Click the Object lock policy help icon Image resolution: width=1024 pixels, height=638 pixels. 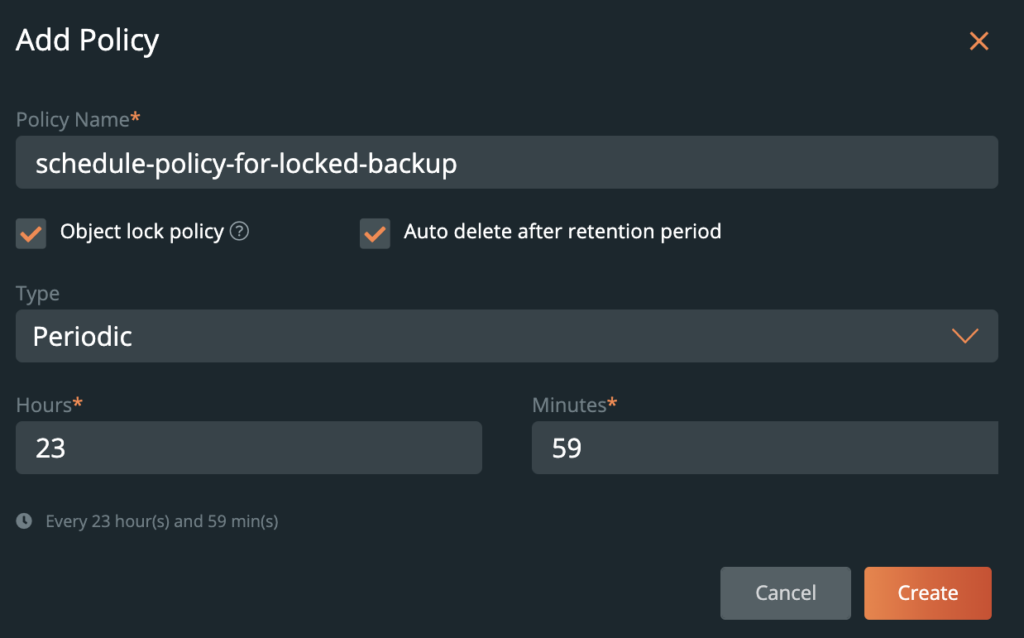239,232
